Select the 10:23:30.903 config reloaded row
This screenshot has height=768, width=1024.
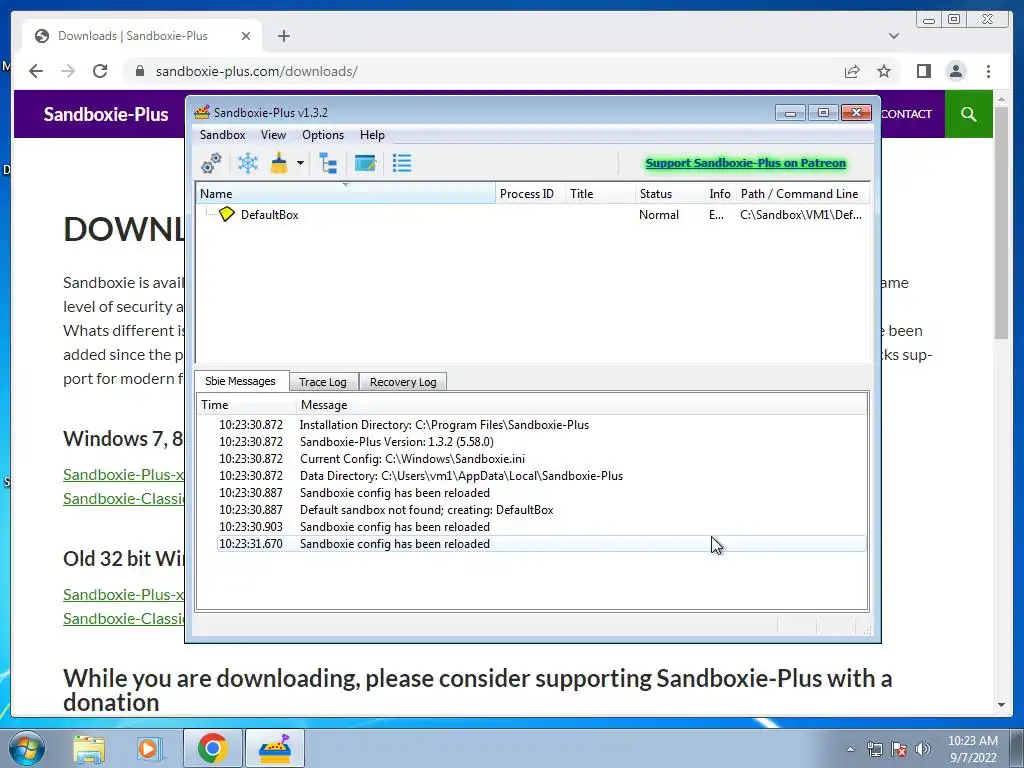click(541, 527)
